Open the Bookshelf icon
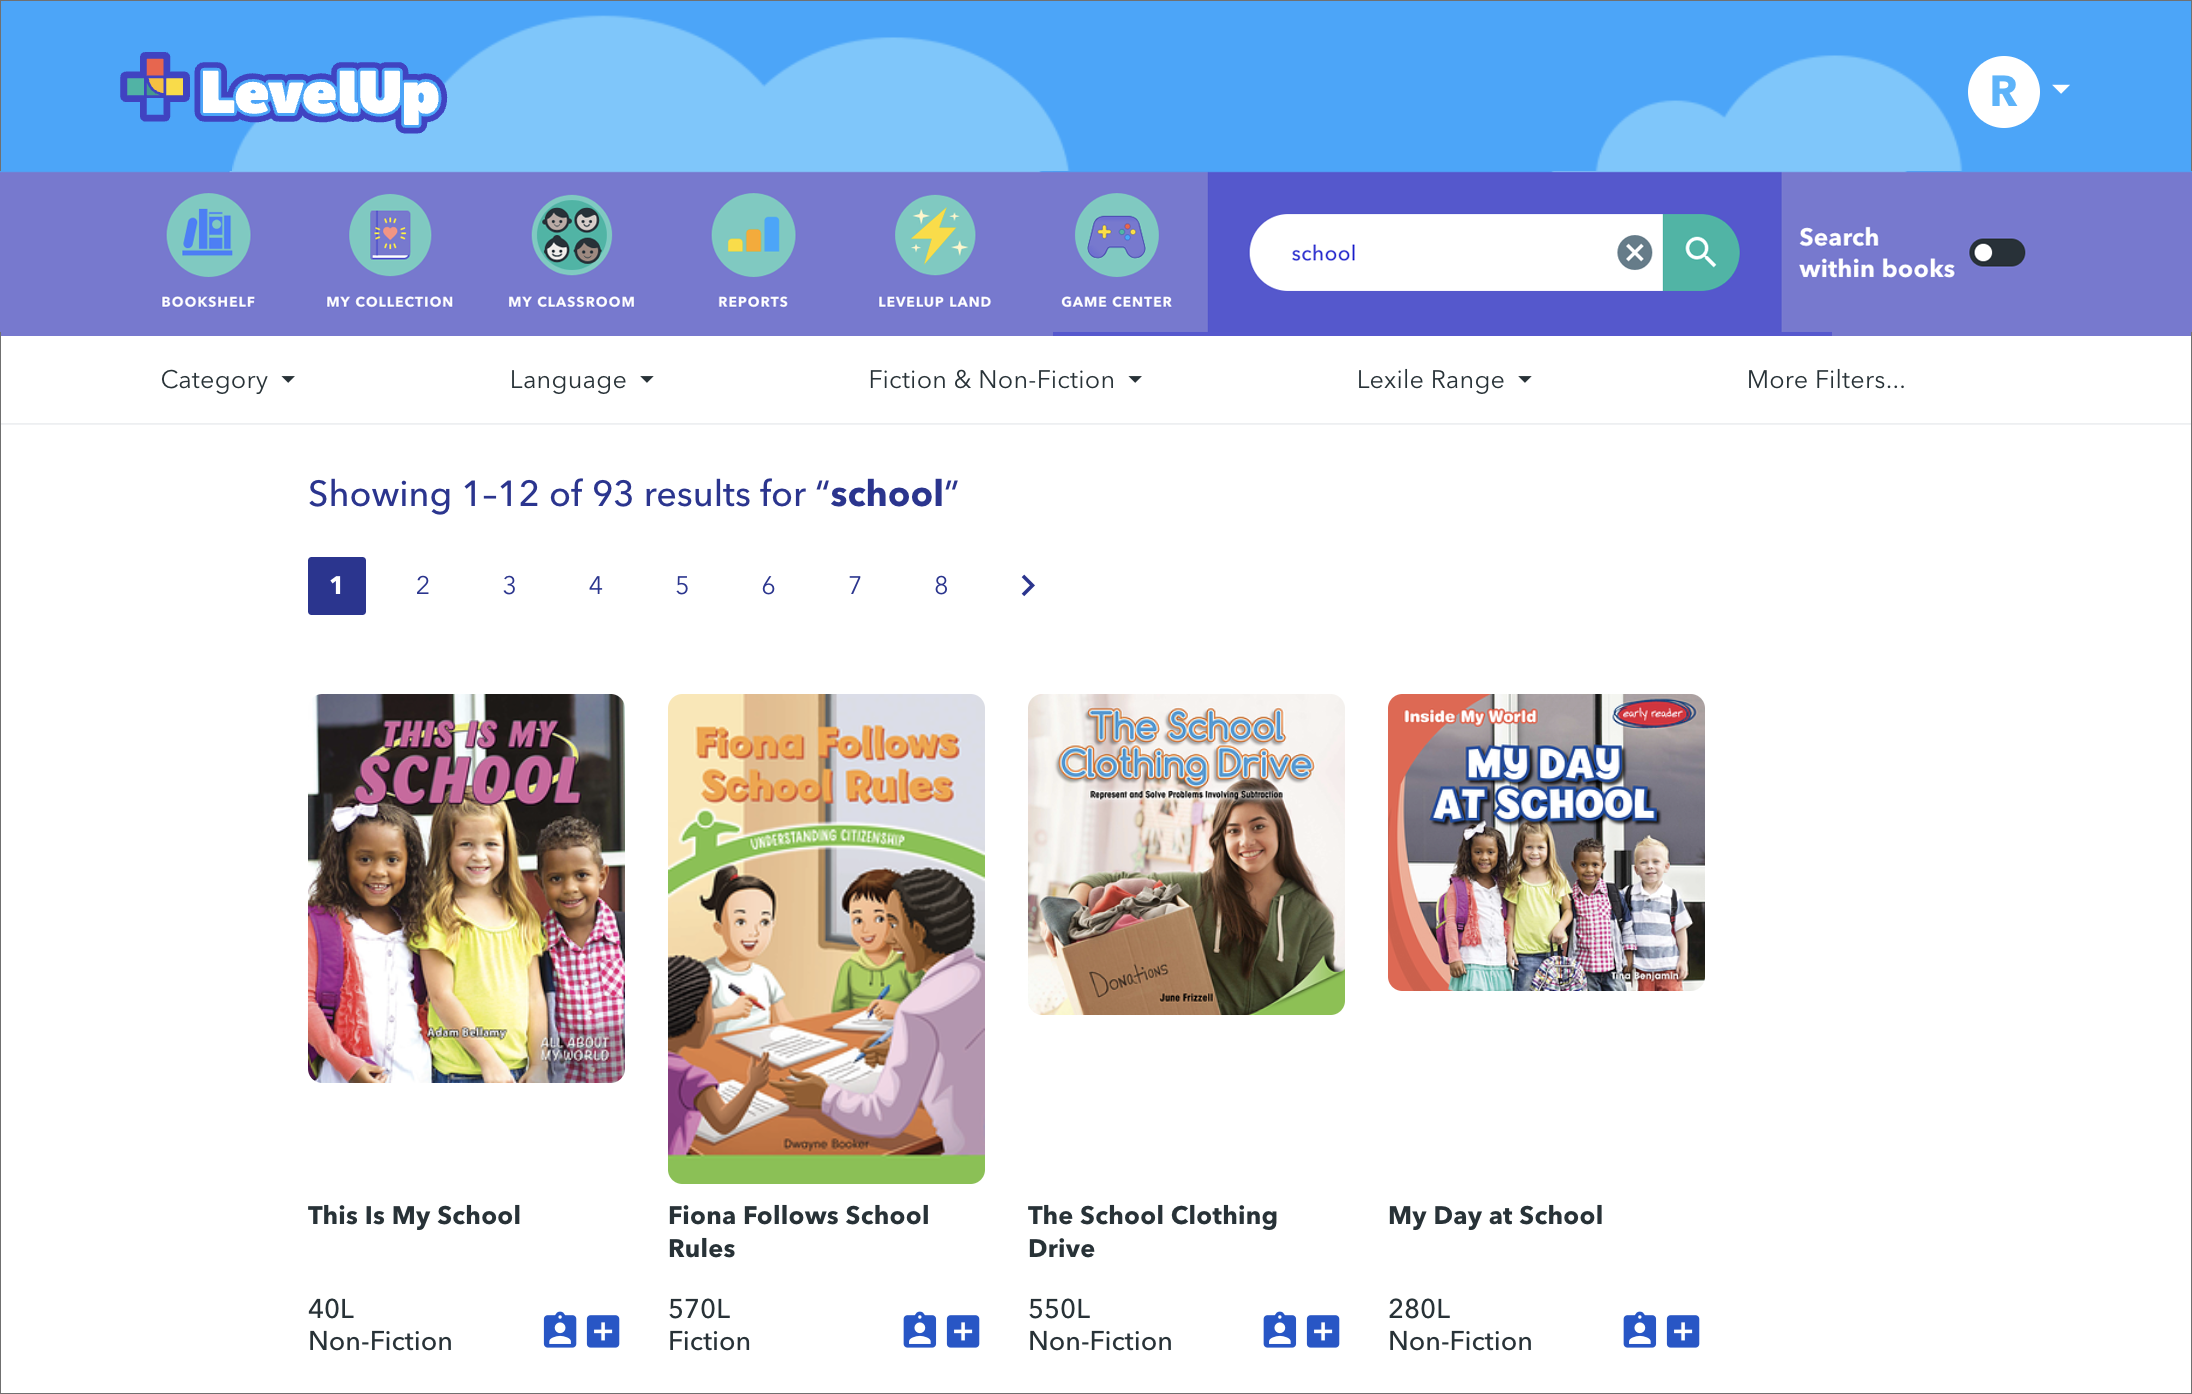Screen dimensions: 2192x1394 [208, 236]
